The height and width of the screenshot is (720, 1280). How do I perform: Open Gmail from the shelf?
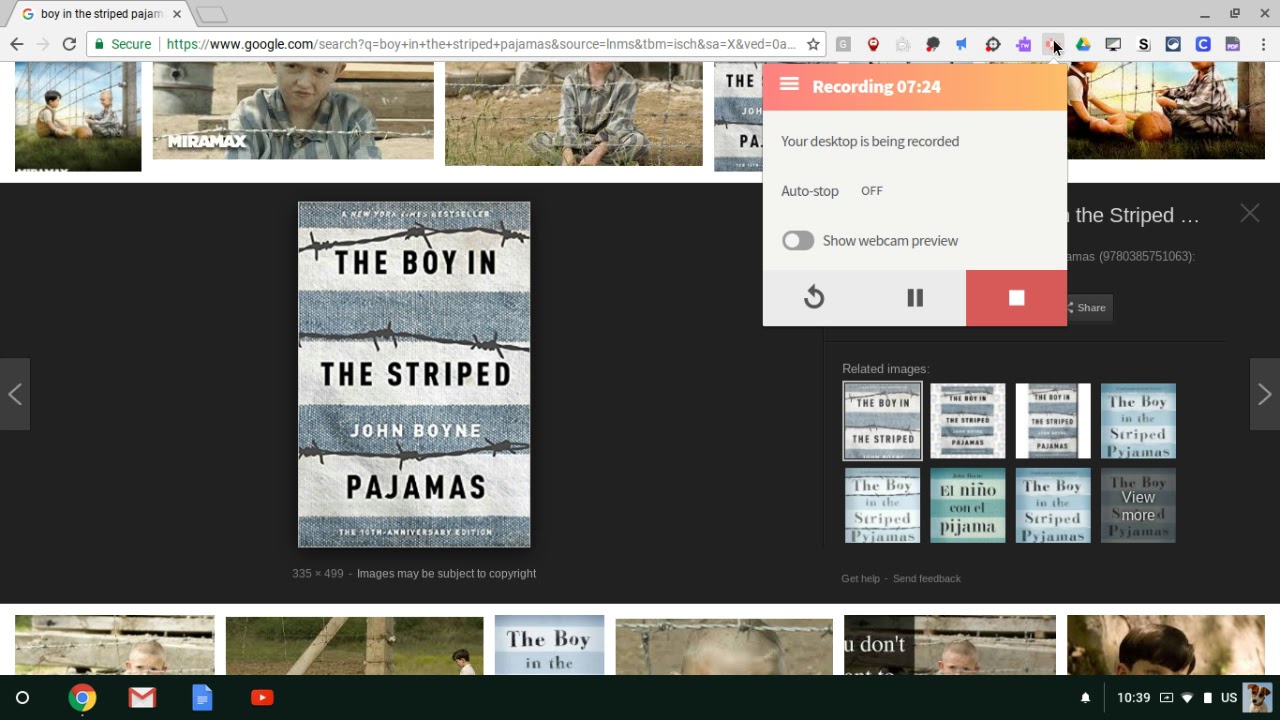[x=142, y=698]
